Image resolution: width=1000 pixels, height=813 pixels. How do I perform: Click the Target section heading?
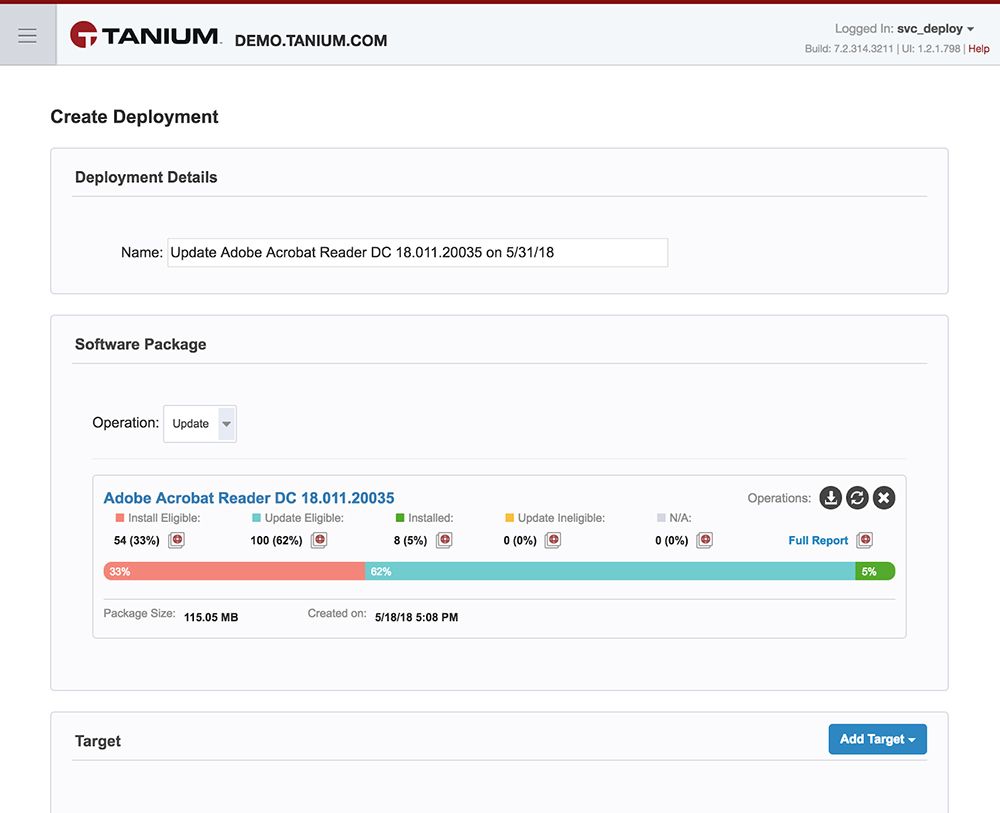click(x=98, y=741)
